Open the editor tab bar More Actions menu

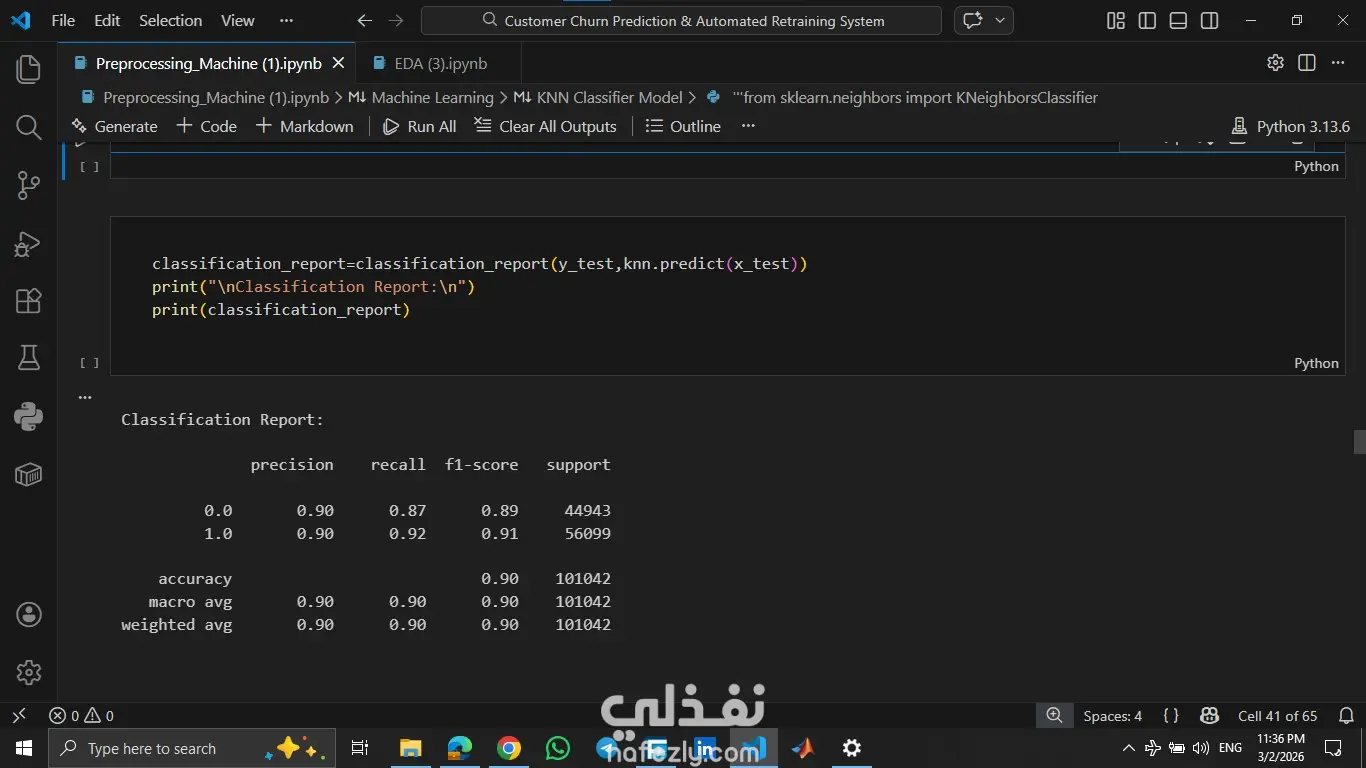[1338, 63]
